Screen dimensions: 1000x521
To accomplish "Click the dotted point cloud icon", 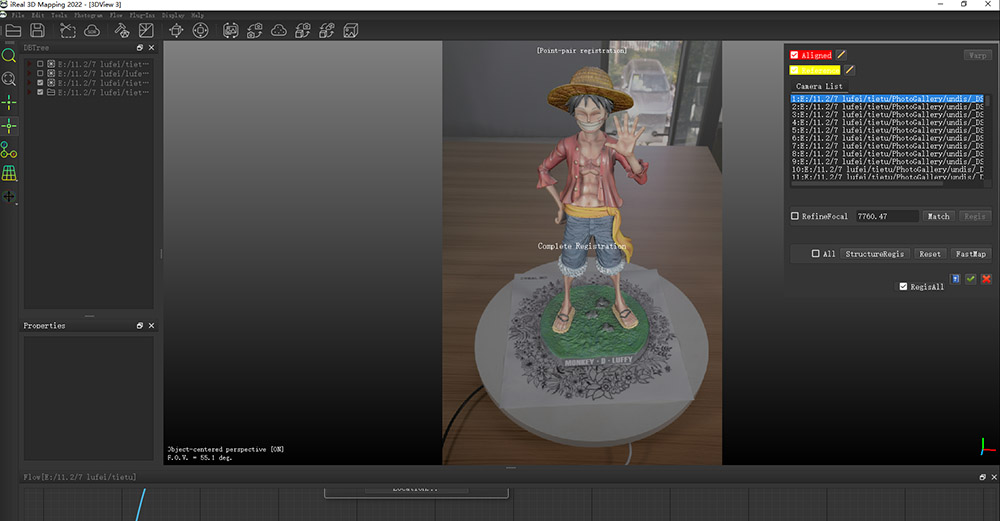I will (x=279, y=30).
